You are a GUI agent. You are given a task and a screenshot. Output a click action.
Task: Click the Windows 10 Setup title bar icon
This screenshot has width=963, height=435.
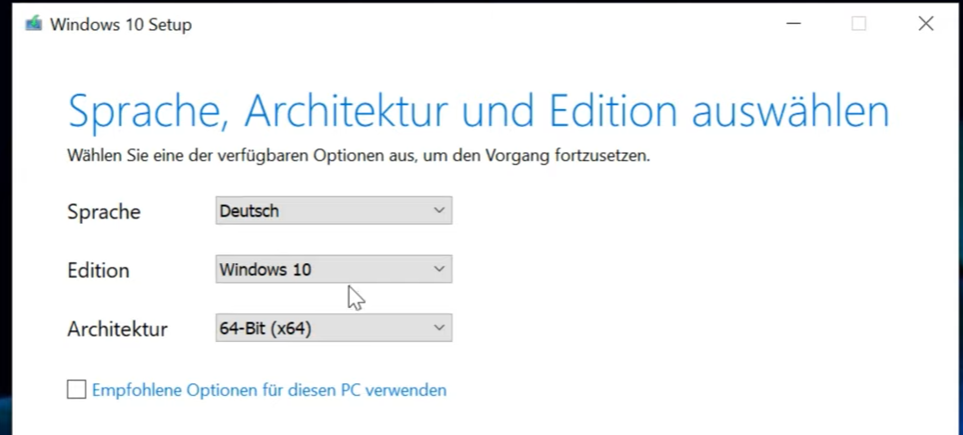point(34,24)
